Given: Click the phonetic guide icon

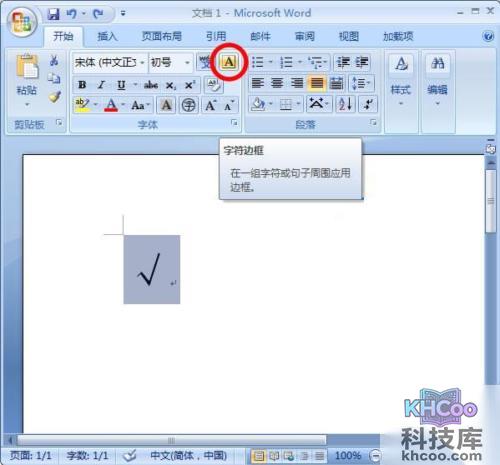Looking at the screenshot, I should [205, 62].
